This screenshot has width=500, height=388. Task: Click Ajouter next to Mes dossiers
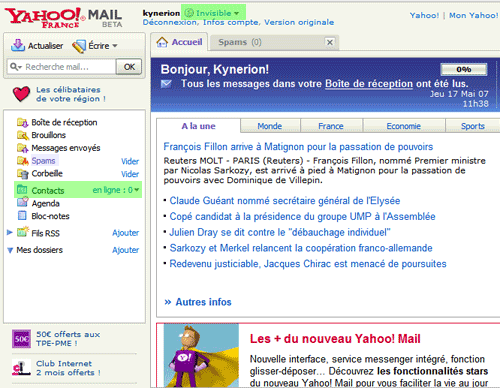[126, 250]
